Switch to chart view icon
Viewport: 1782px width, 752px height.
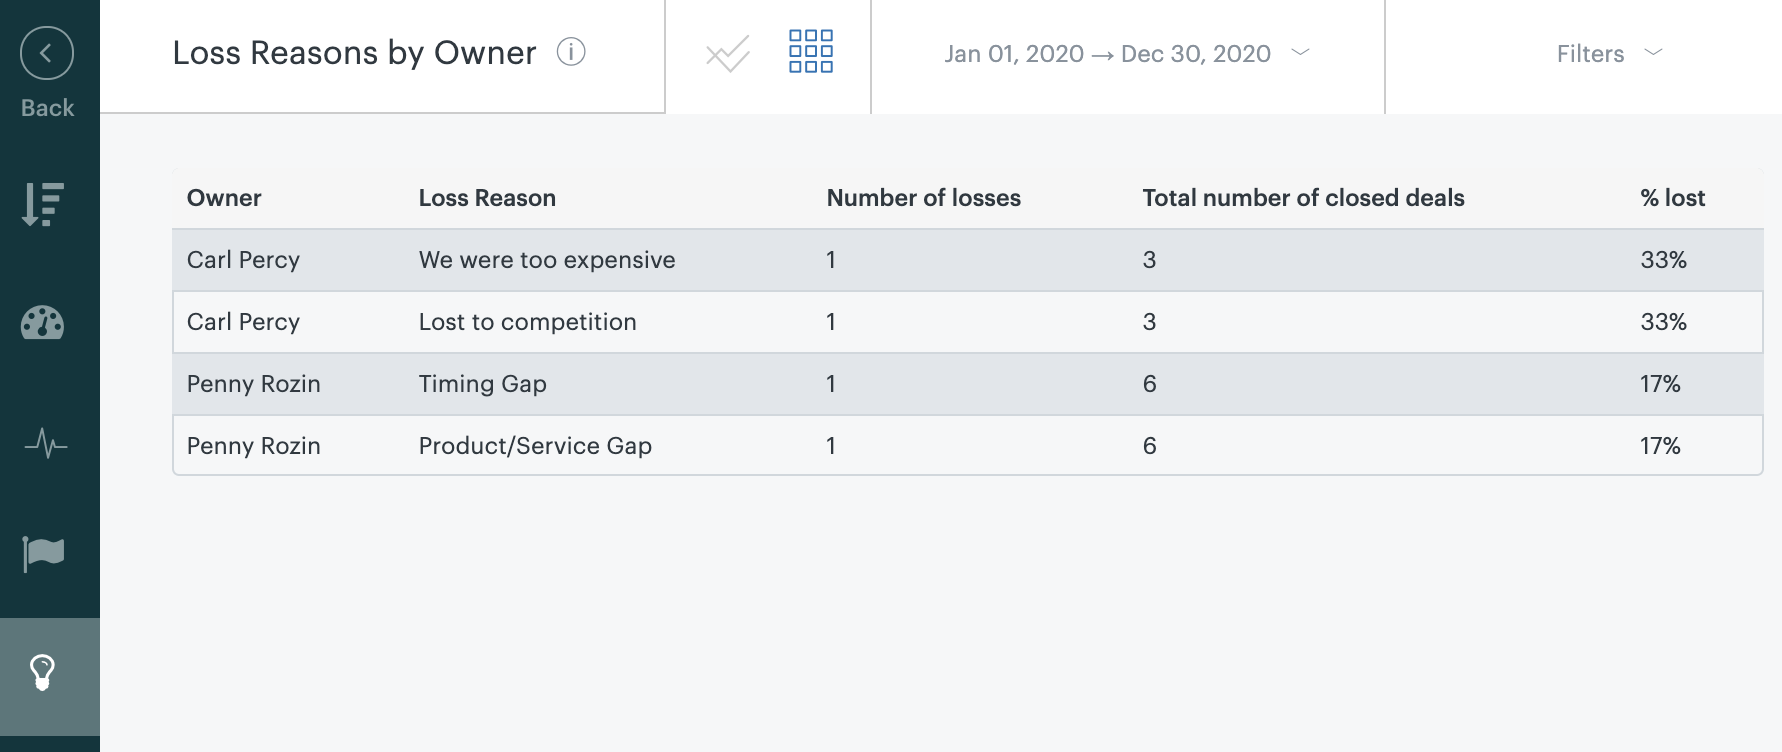727,54
